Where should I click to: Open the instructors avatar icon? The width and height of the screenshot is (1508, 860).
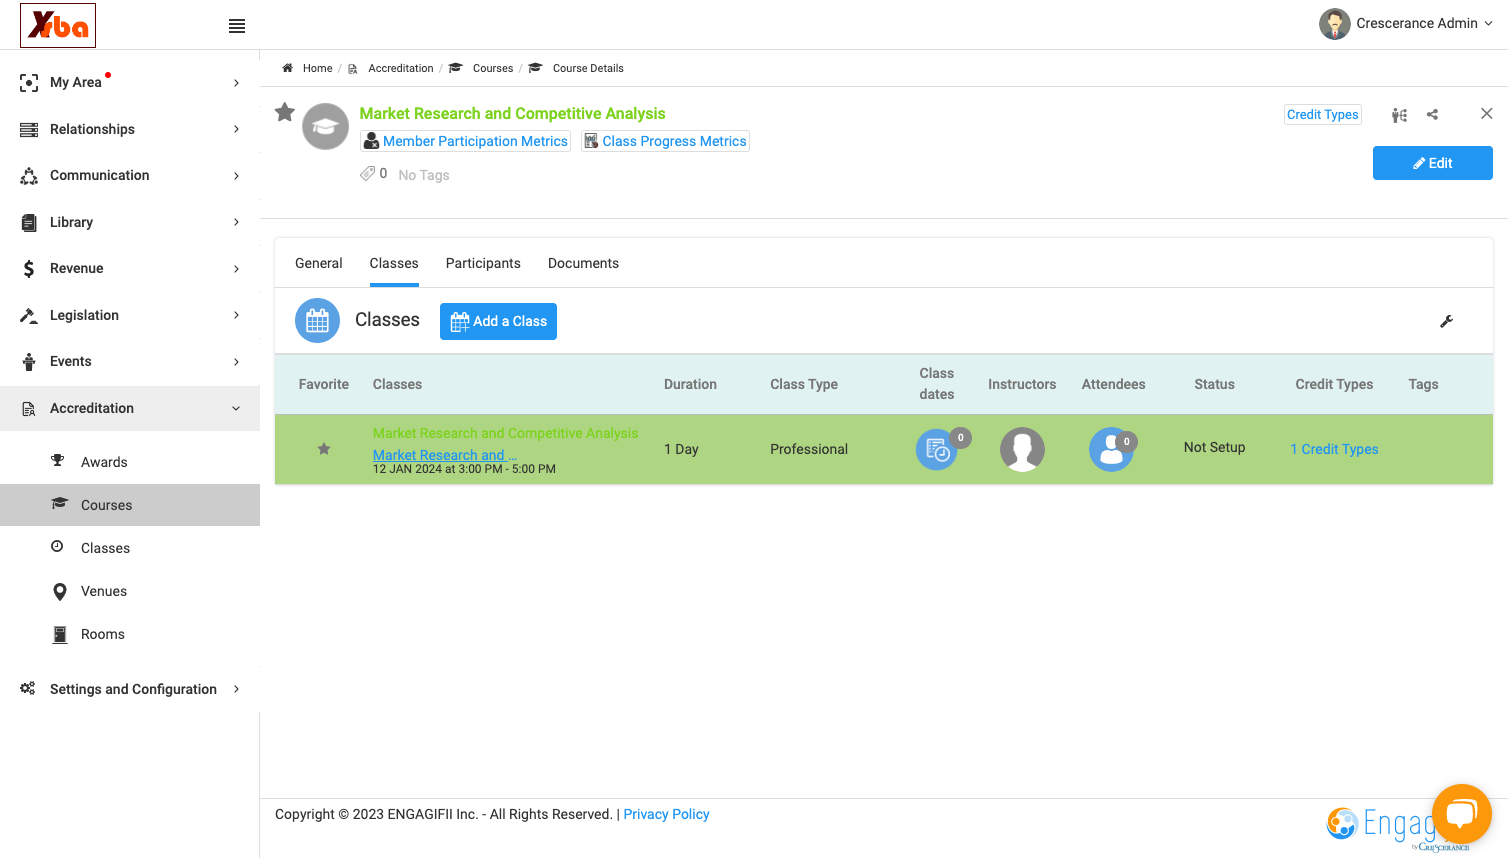(1022, 449)
